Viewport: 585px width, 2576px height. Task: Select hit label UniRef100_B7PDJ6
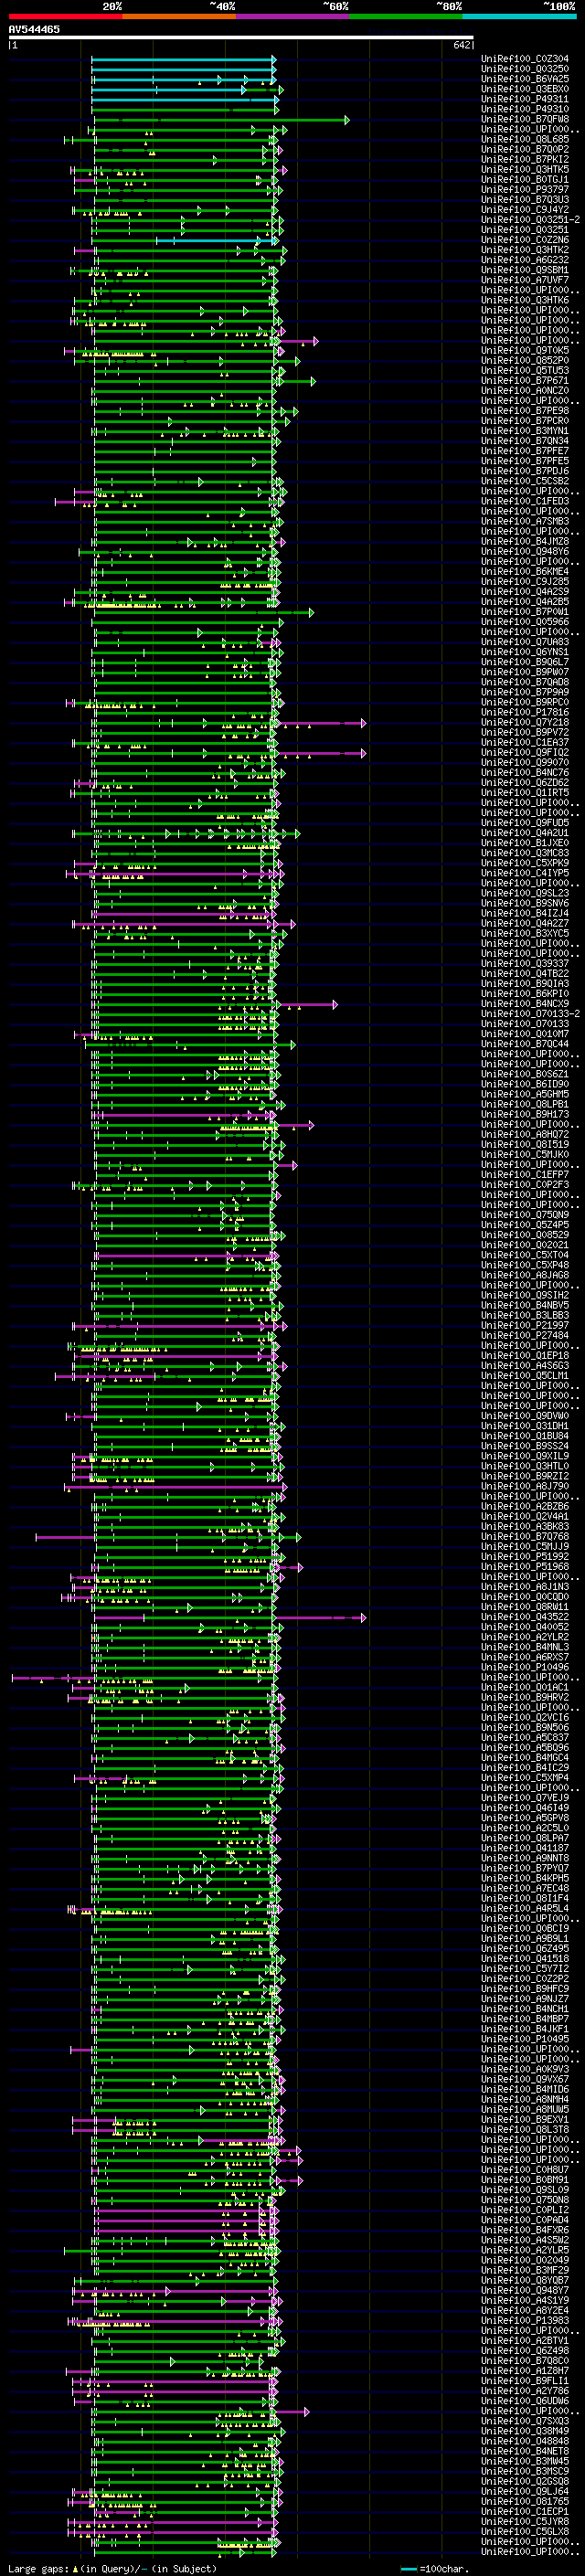(525, 471)
